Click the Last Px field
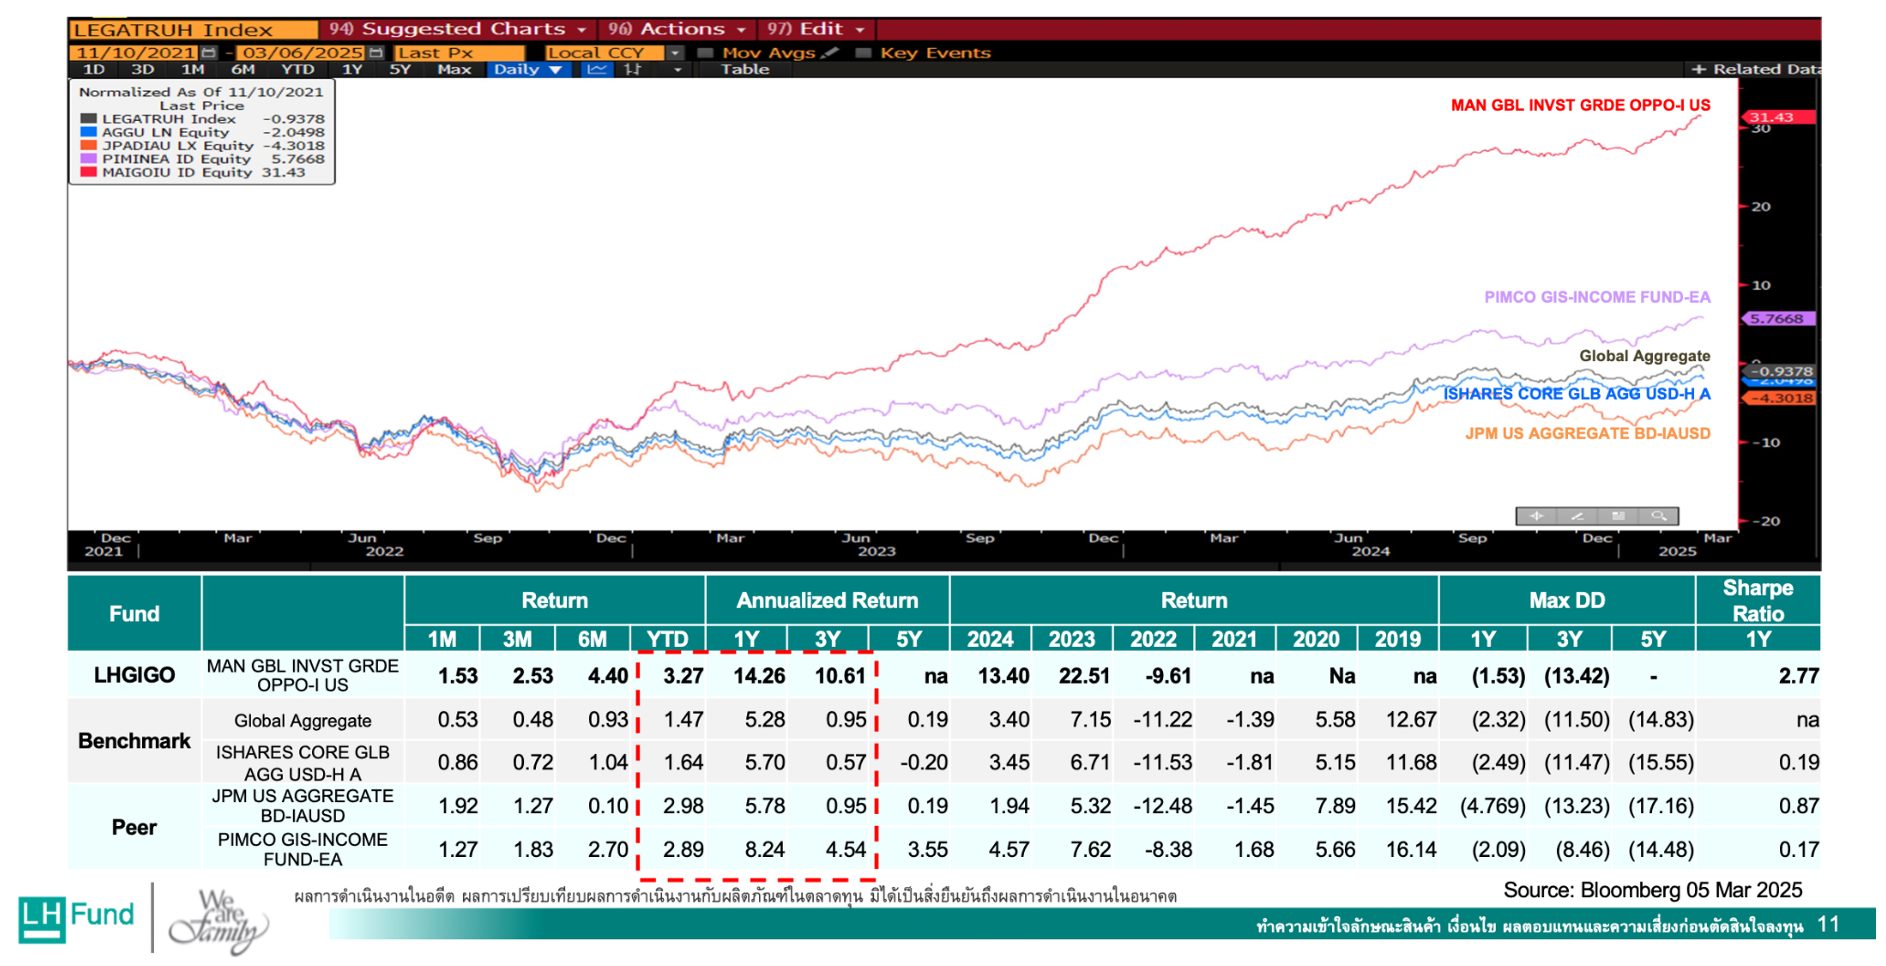 pyautogui.click(x=459, y=53)
